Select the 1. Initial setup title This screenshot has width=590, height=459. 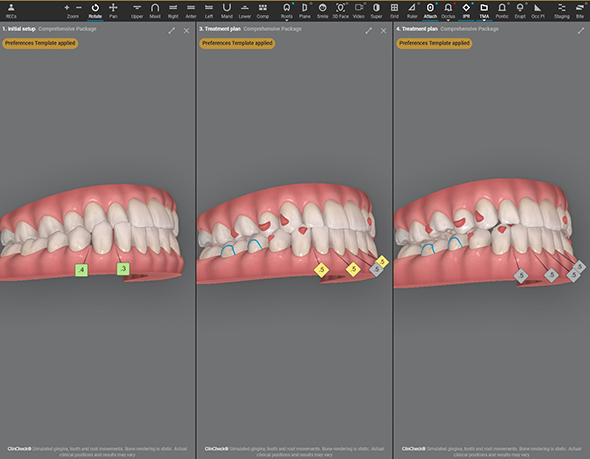click(x=19, y=29)
